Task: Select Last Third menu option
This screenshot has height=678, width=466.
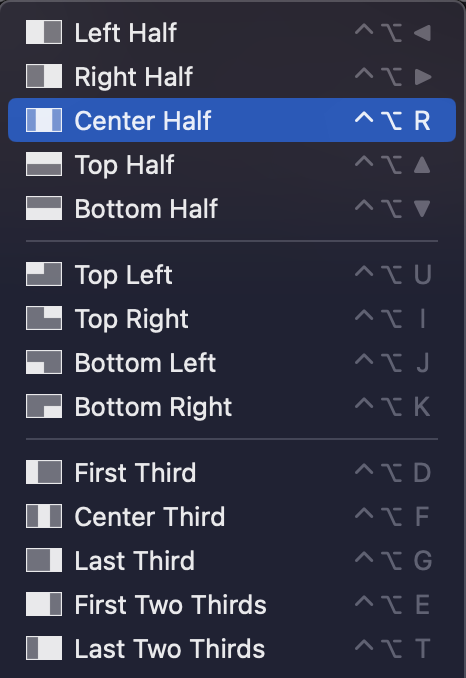Action: (x=232, y=560)
